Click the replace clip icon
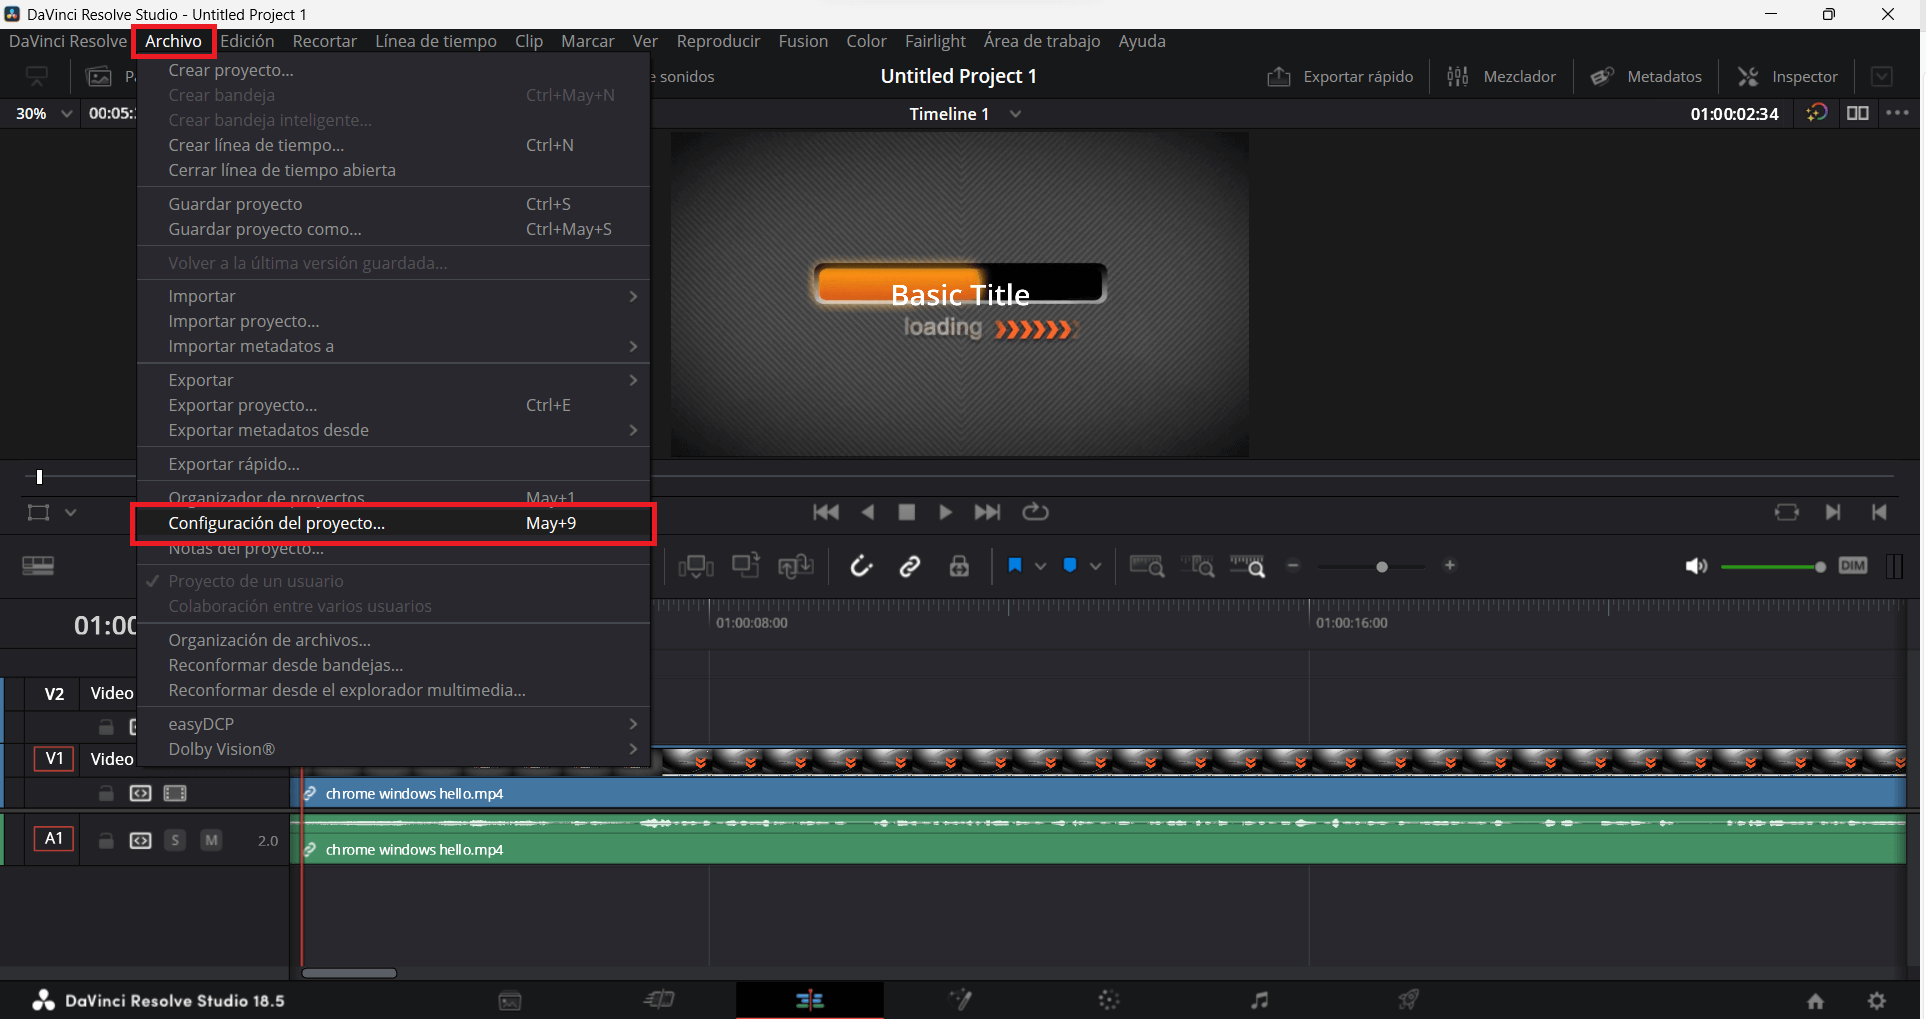Screen dimensions: 1926x1019 pos(796,567)
